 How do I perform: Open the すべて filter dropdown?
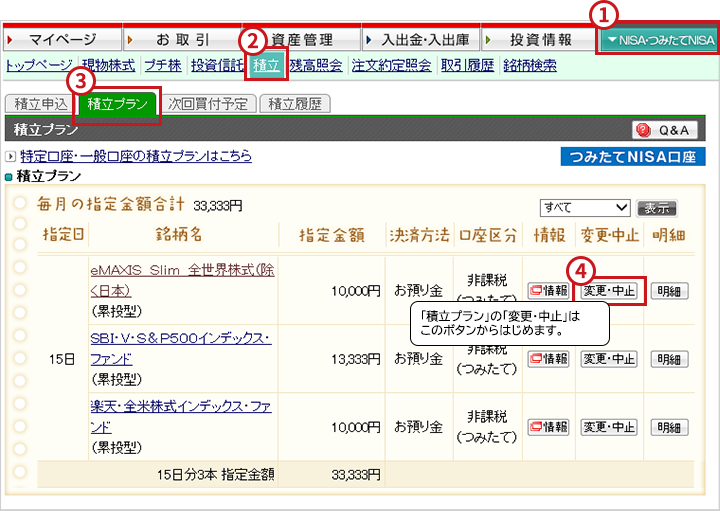click(x=585, y=208)
